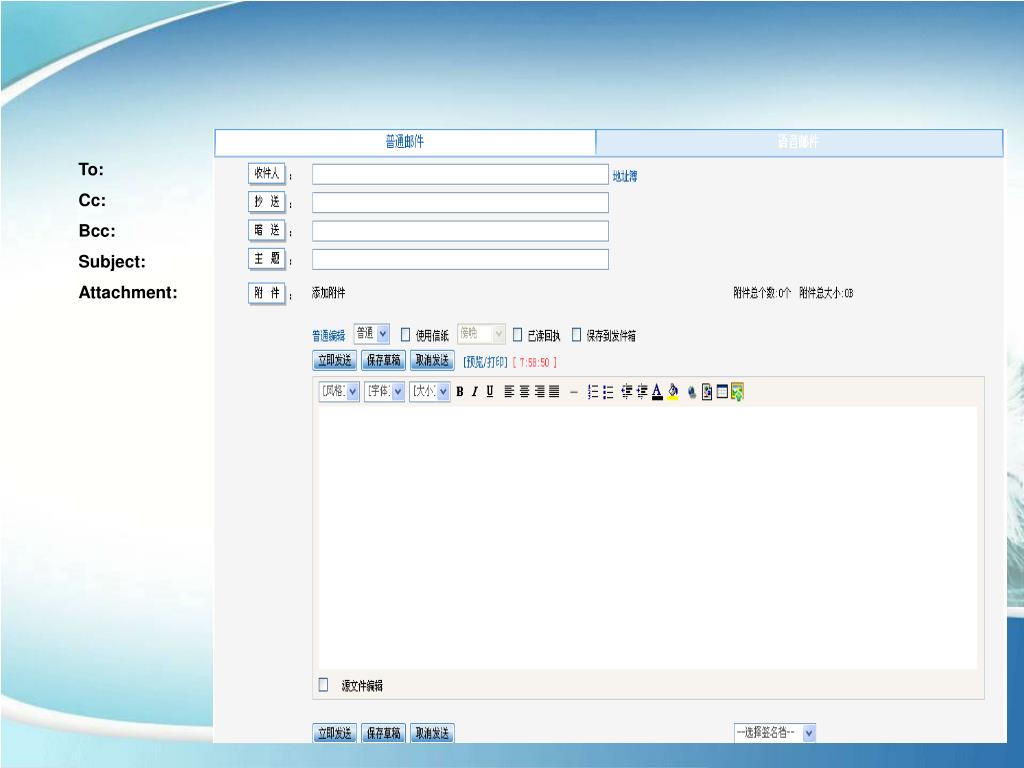Align message text to the left
Viewport: 1024px width, 768px height.
[x=509, y=392]
